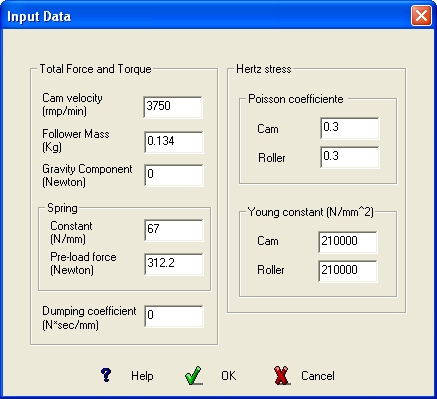Click the Input Data title bar
This screenshot has width=437, height=399.
pyautogui.click(x=207, y=16)
